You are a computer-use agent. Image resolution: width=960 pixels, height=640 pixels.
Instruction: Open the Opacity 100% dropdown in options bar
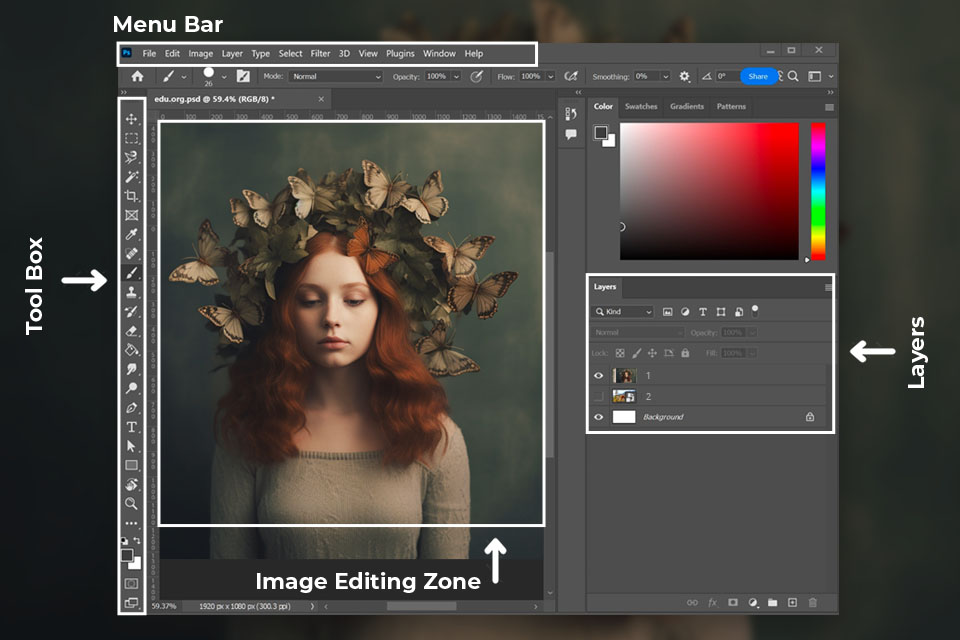pyautogui.click(x=456, y=77)
